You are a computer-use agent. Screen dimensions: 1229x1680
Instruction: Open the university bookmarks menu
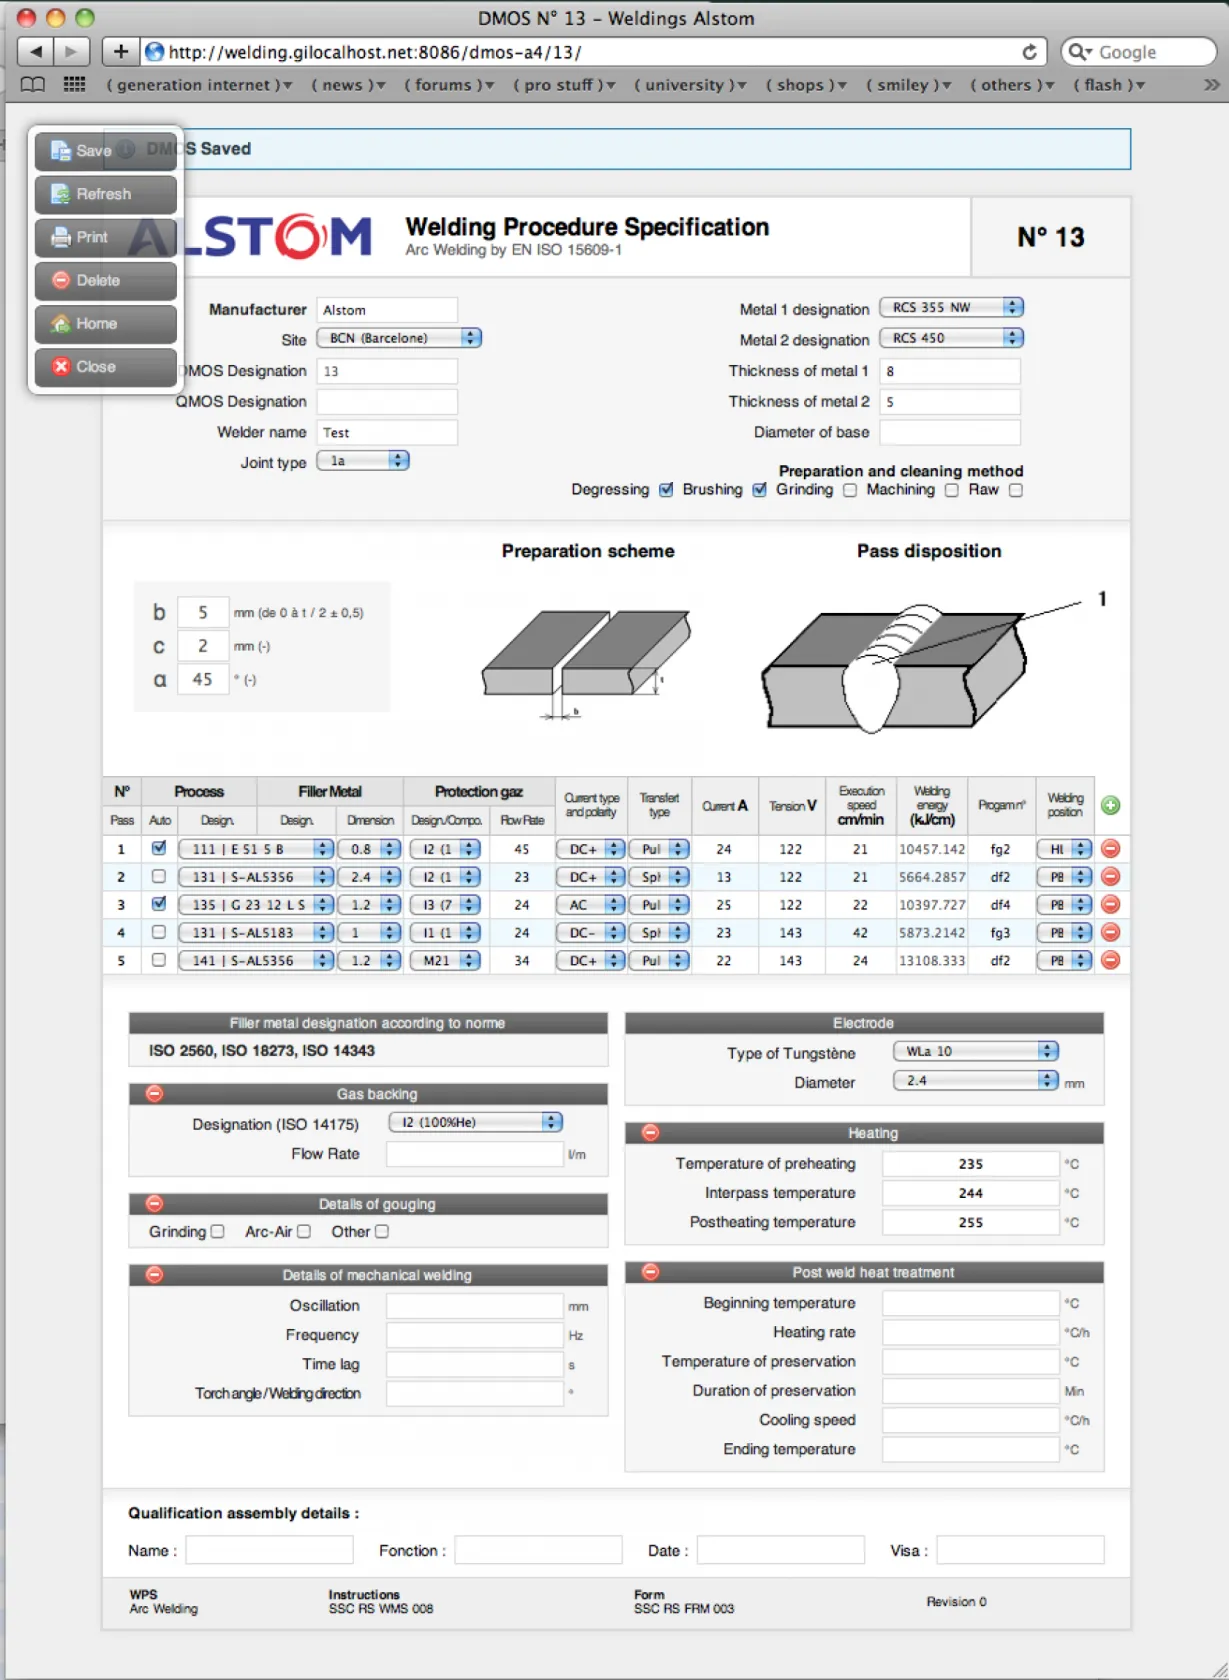point(690,85)
